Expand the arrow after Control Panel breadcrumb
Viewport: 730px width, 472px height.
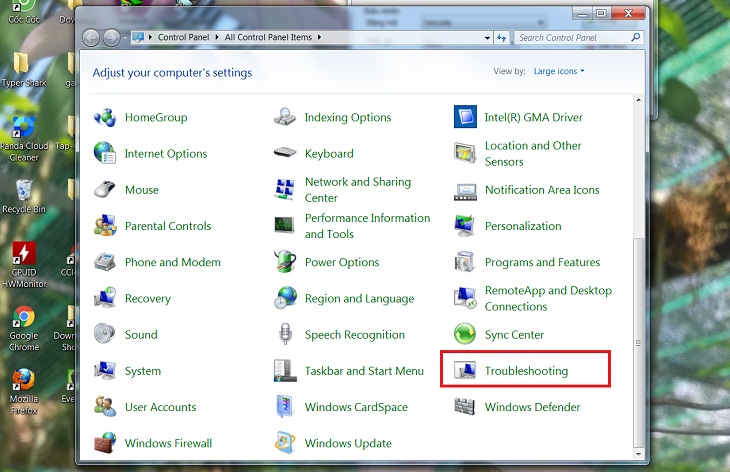[218, 38]
